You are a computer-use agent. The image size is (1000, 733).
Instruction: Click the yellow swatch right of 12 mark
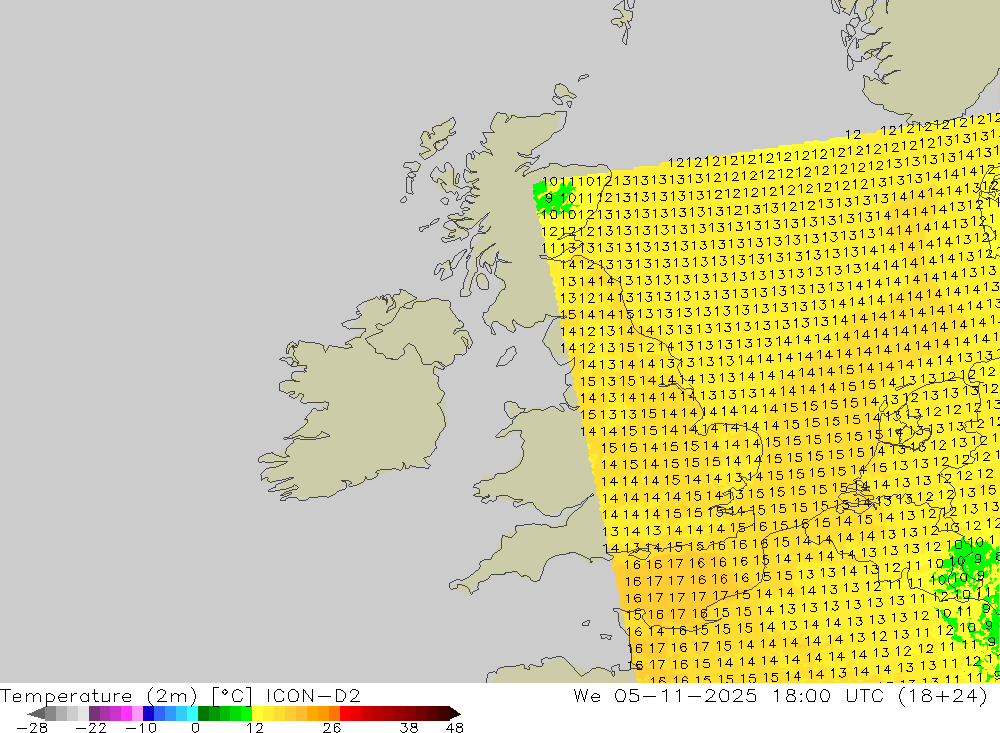[x=258, y=713]
